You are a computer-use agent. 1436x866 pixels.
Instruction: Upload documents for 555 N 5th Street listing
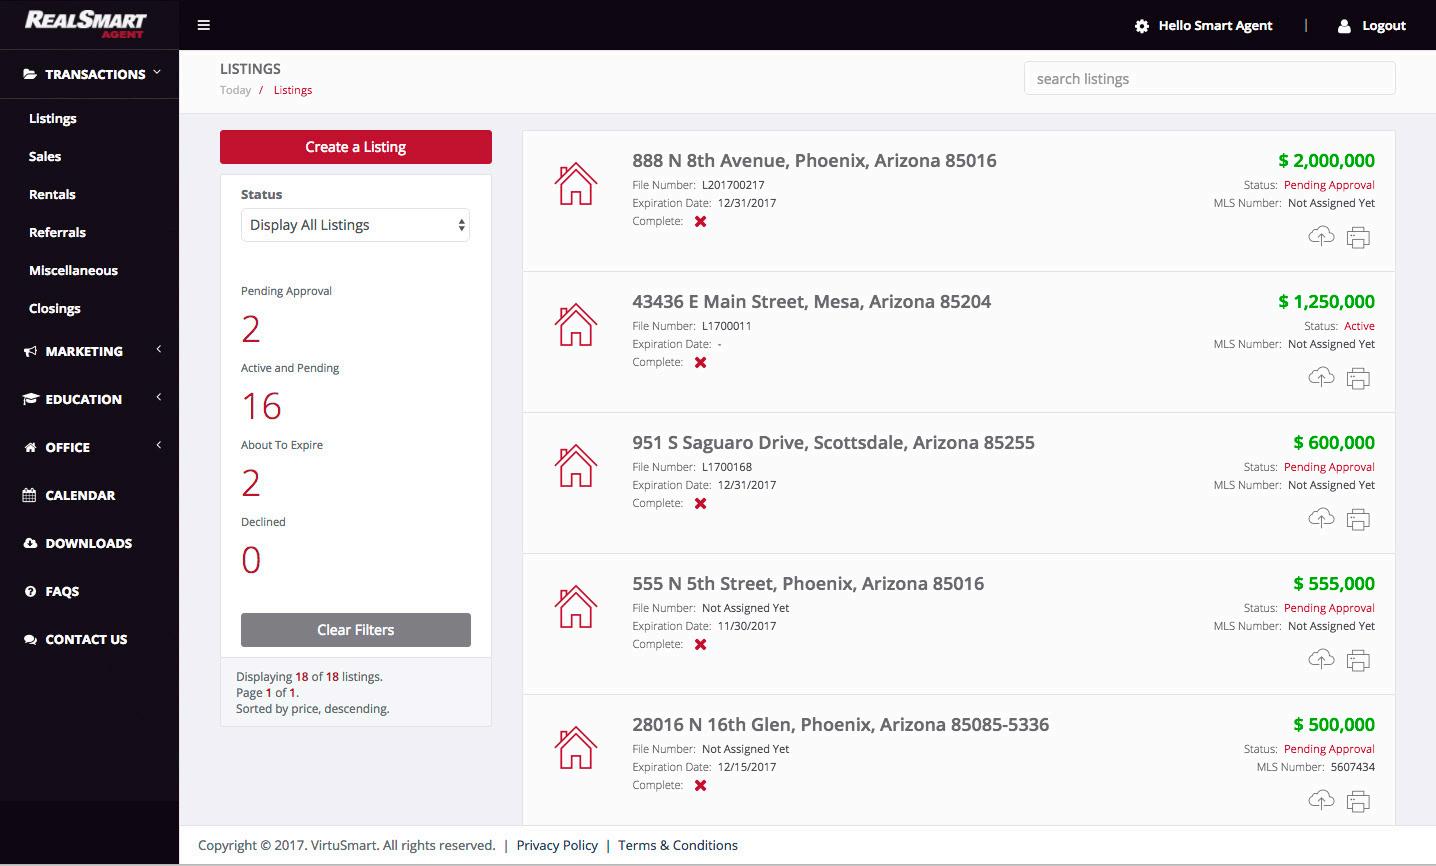point(1321,659)
